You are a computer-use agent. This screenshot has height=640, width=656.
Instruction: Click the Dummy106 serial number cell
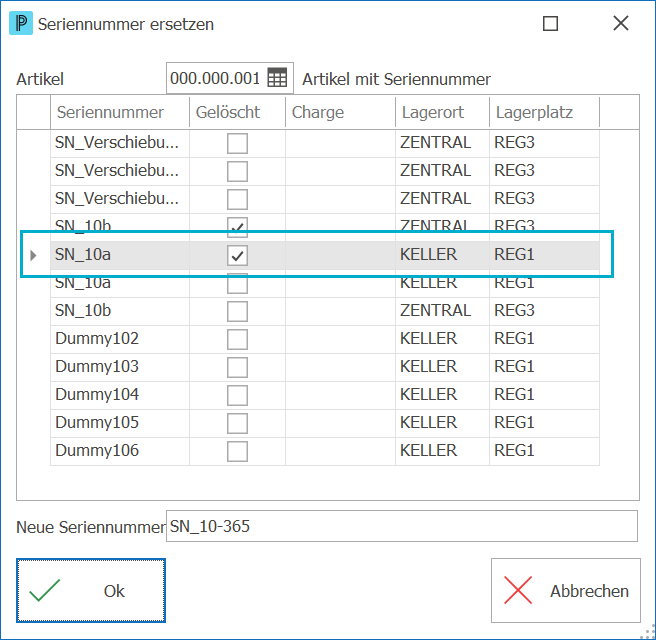click(x=120, y=451)
